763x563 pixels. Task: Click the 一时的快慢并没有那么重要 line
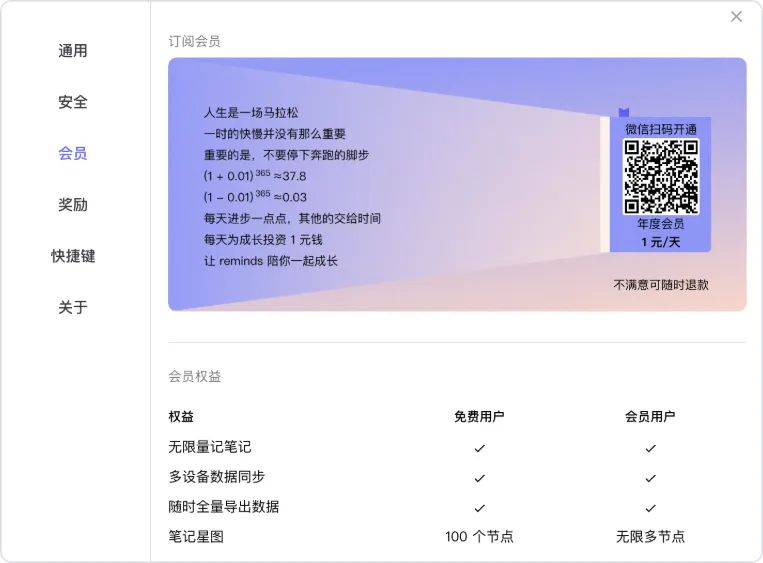click(274, 134)
